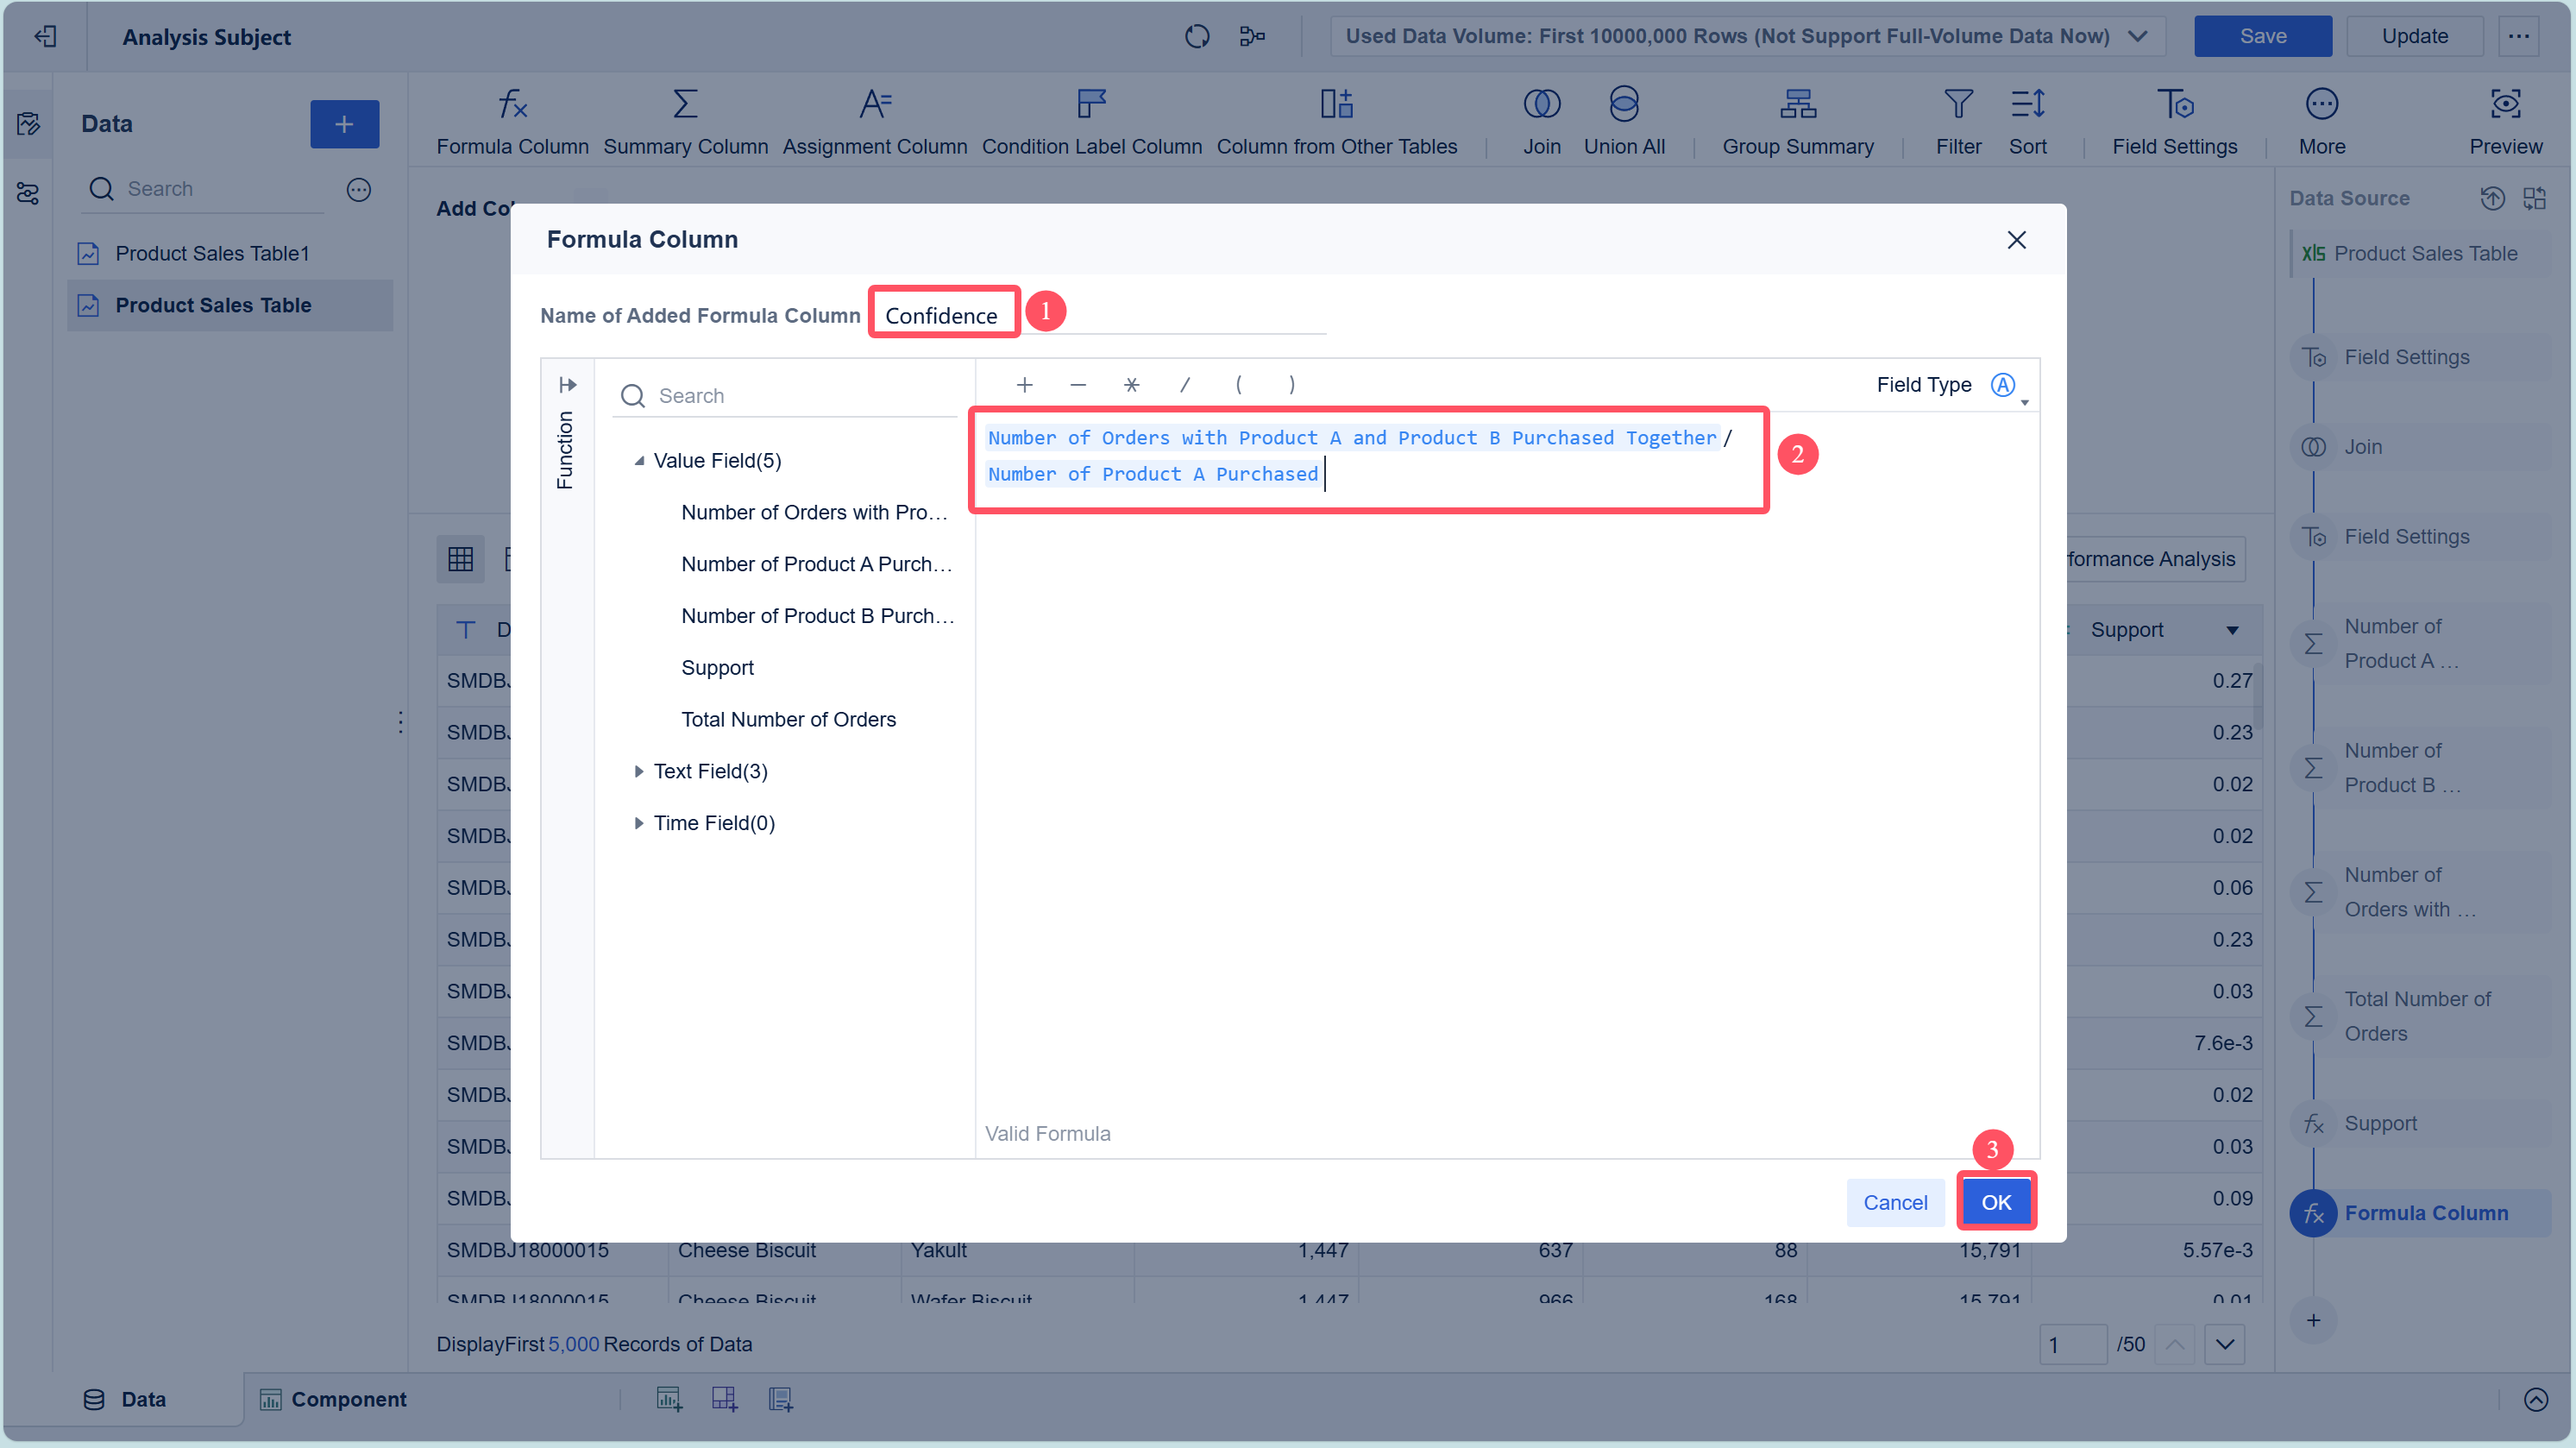Open the Summary Column sigma tool
2576x1448 pixels.
(x=685, y=104)
